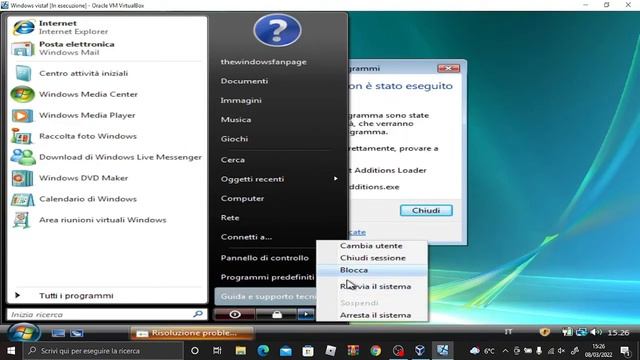Choose Cambia utente in power menu
Image resolution: width=640 pixels, height=360 pixels.
[x=372, y=246]
